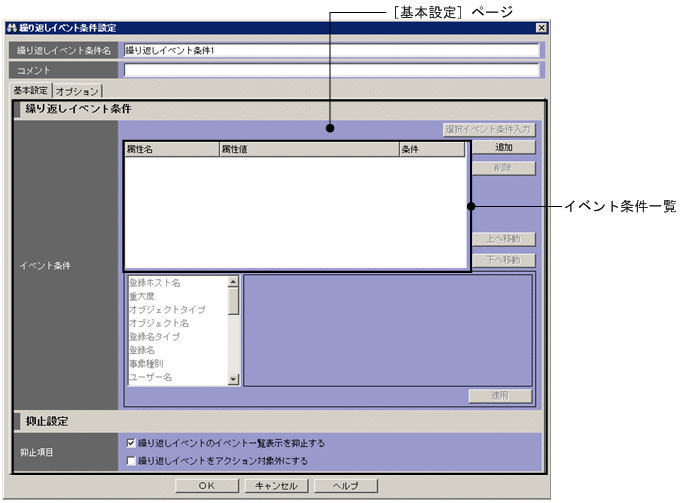This screenshot has height=503, width=680.
Task: Click attribute list scroll up arrow
Action: pyautogui.click(x=233, y=282)
